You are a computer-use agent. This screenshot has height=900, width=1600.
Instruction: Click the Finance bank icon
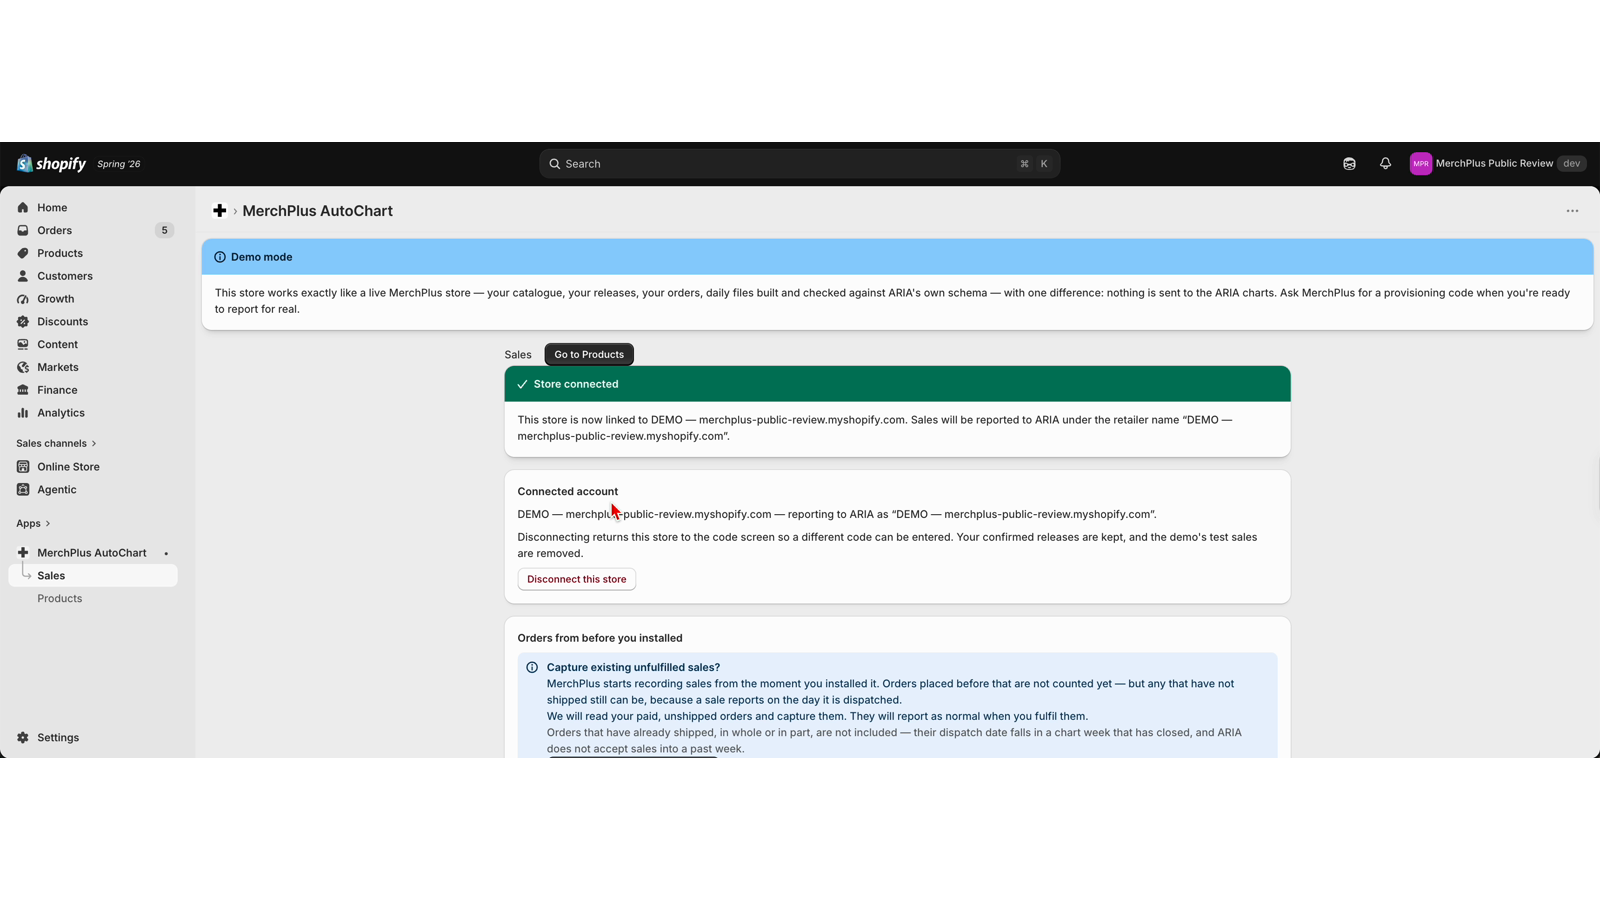point(23,390)
